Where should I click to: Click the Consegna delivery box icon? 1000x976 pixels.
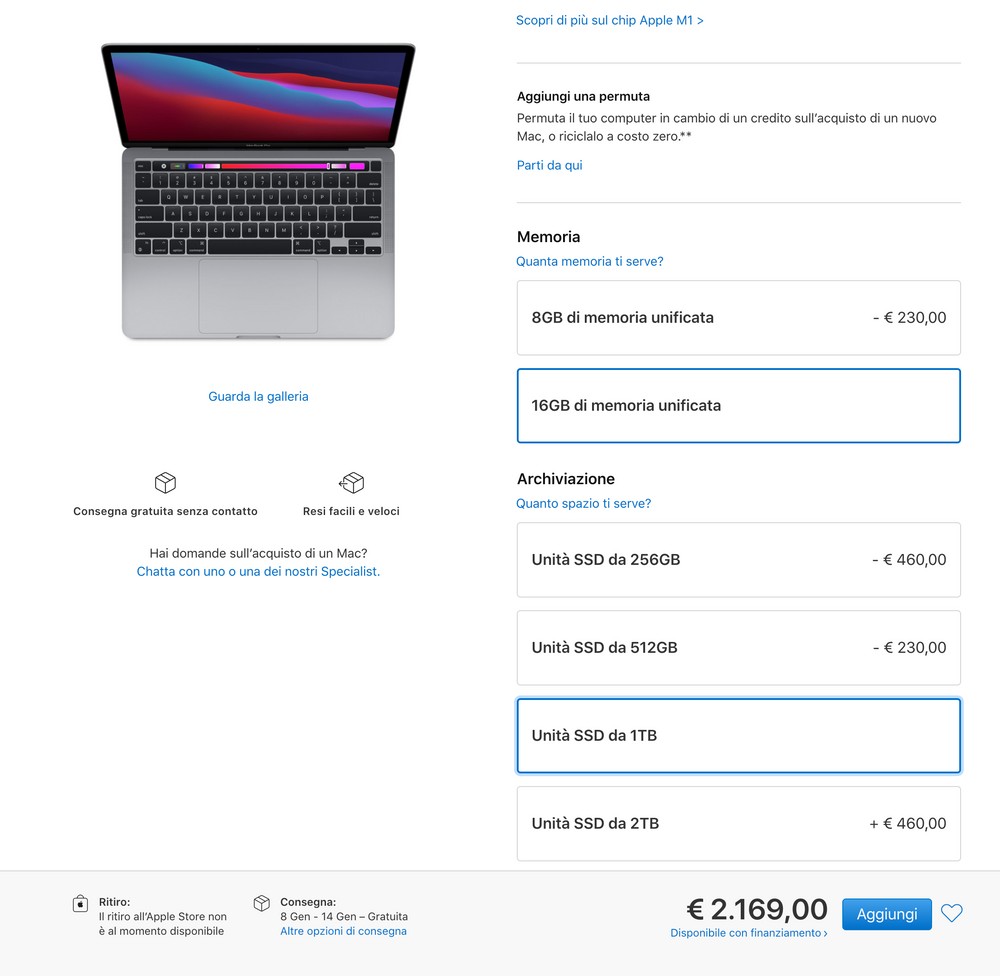coord(261,903)
